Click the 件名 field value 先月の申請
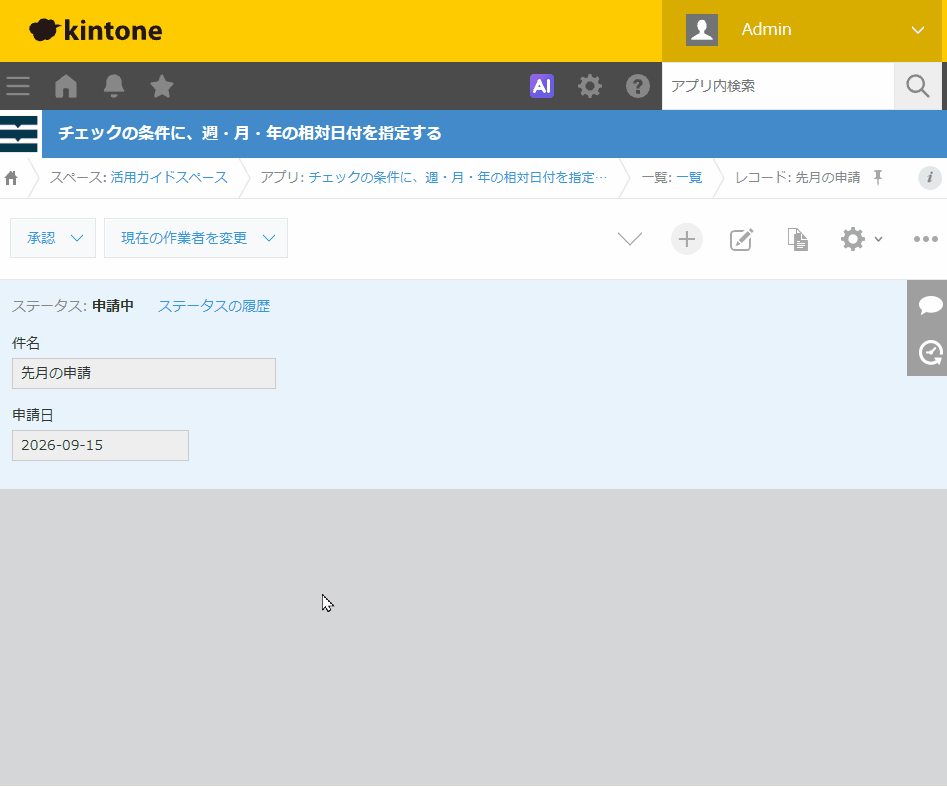Image resolution: width=947 pixels, height=787 pixels. point(144,373)
